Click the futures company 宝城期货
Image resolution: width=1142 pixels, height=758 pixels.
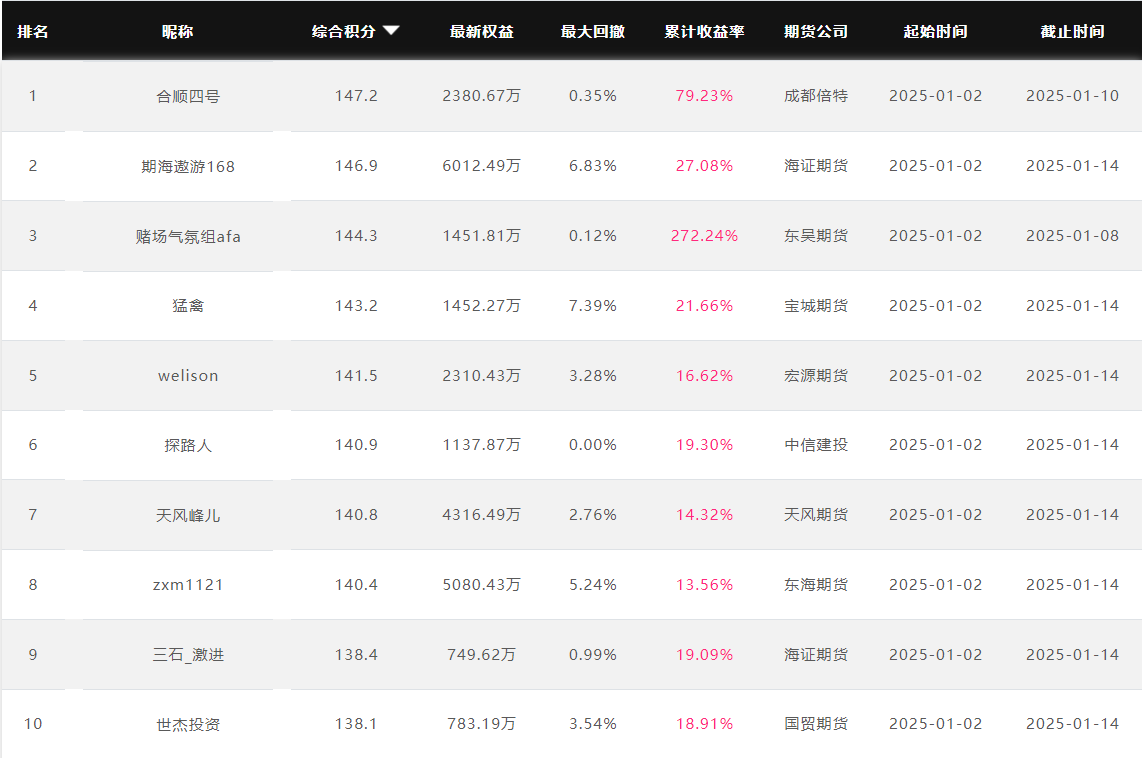[816, 306]
